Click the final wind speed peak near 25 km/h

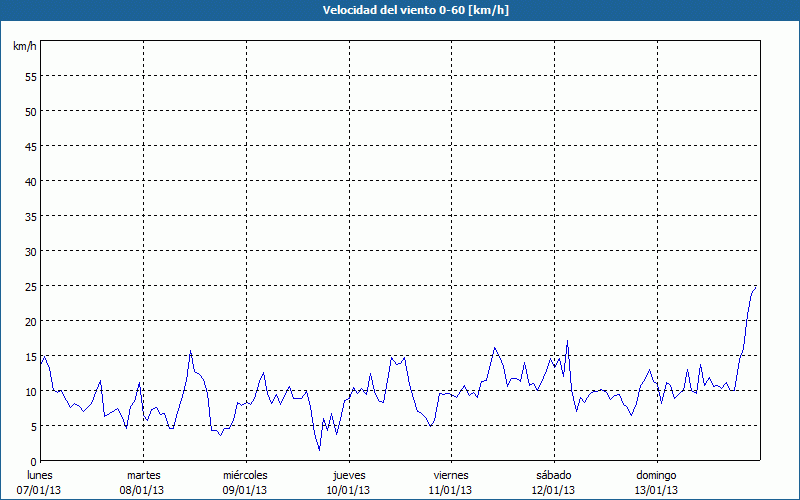click(x=755, y=287)
